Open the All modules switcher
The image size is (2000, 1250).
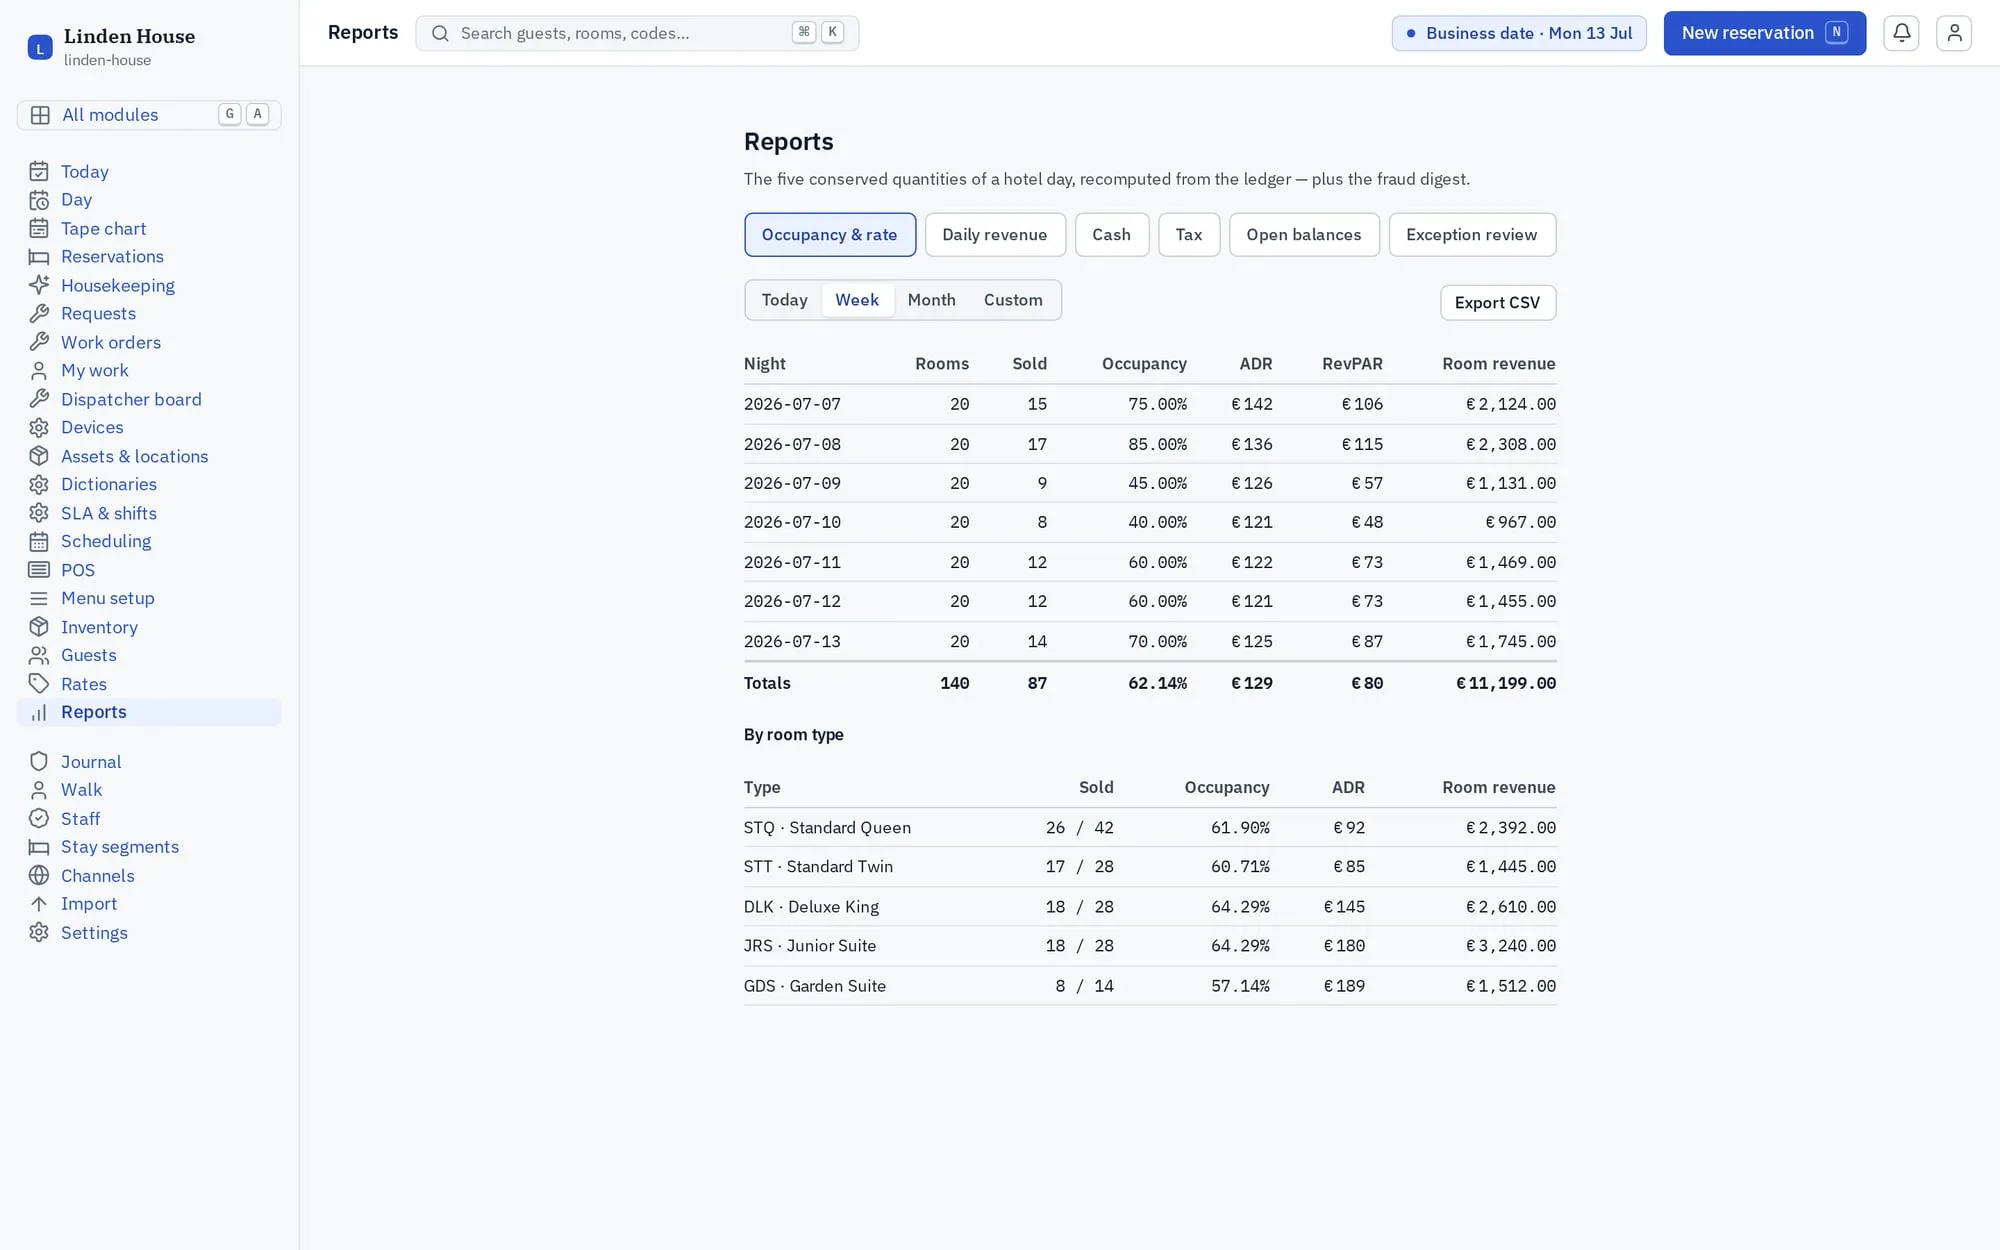tap(149, 115)
